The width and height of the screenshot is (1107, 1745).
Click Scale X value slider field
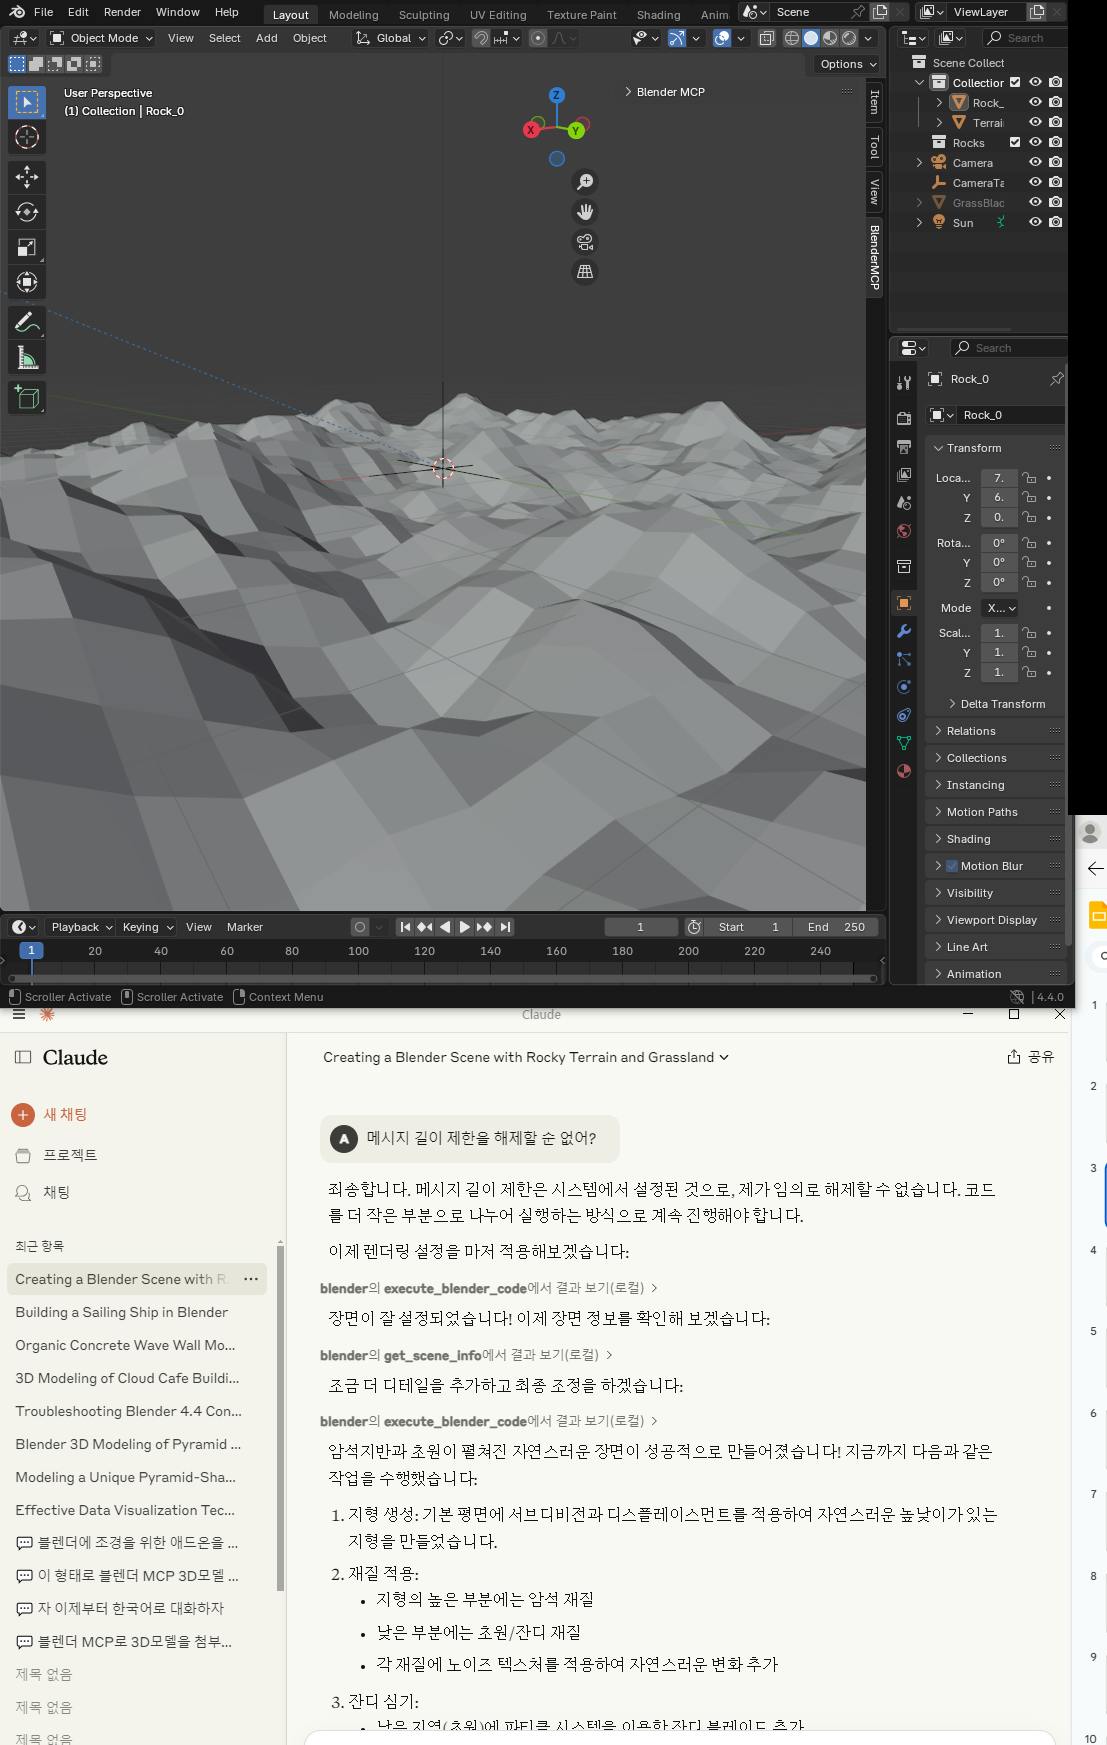(x=999, y=633)
